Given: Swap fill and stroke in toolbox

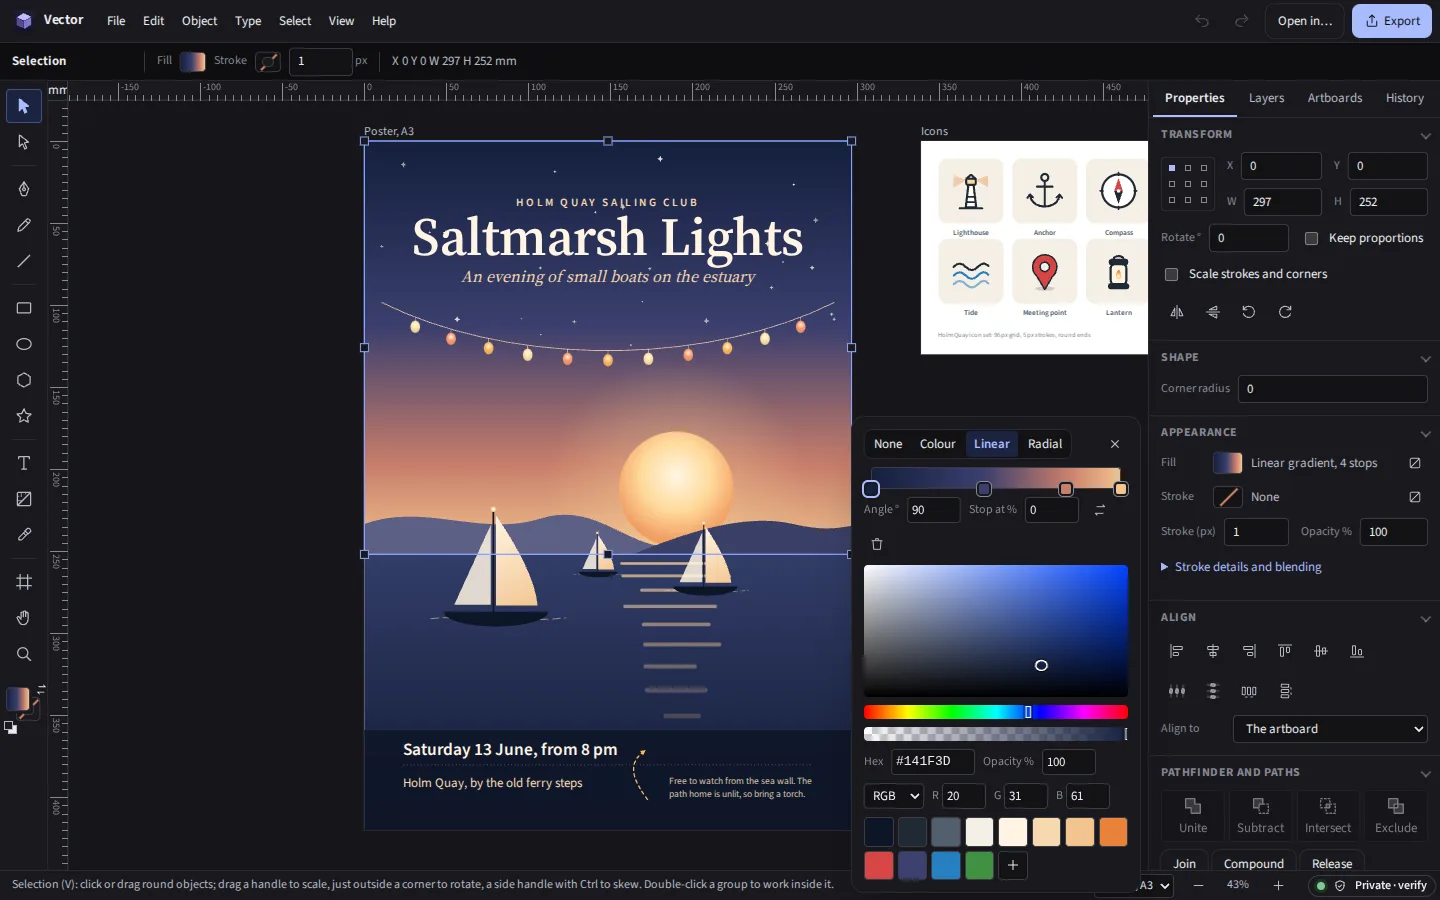Looking at the screenshot, I should pos(41,688).
